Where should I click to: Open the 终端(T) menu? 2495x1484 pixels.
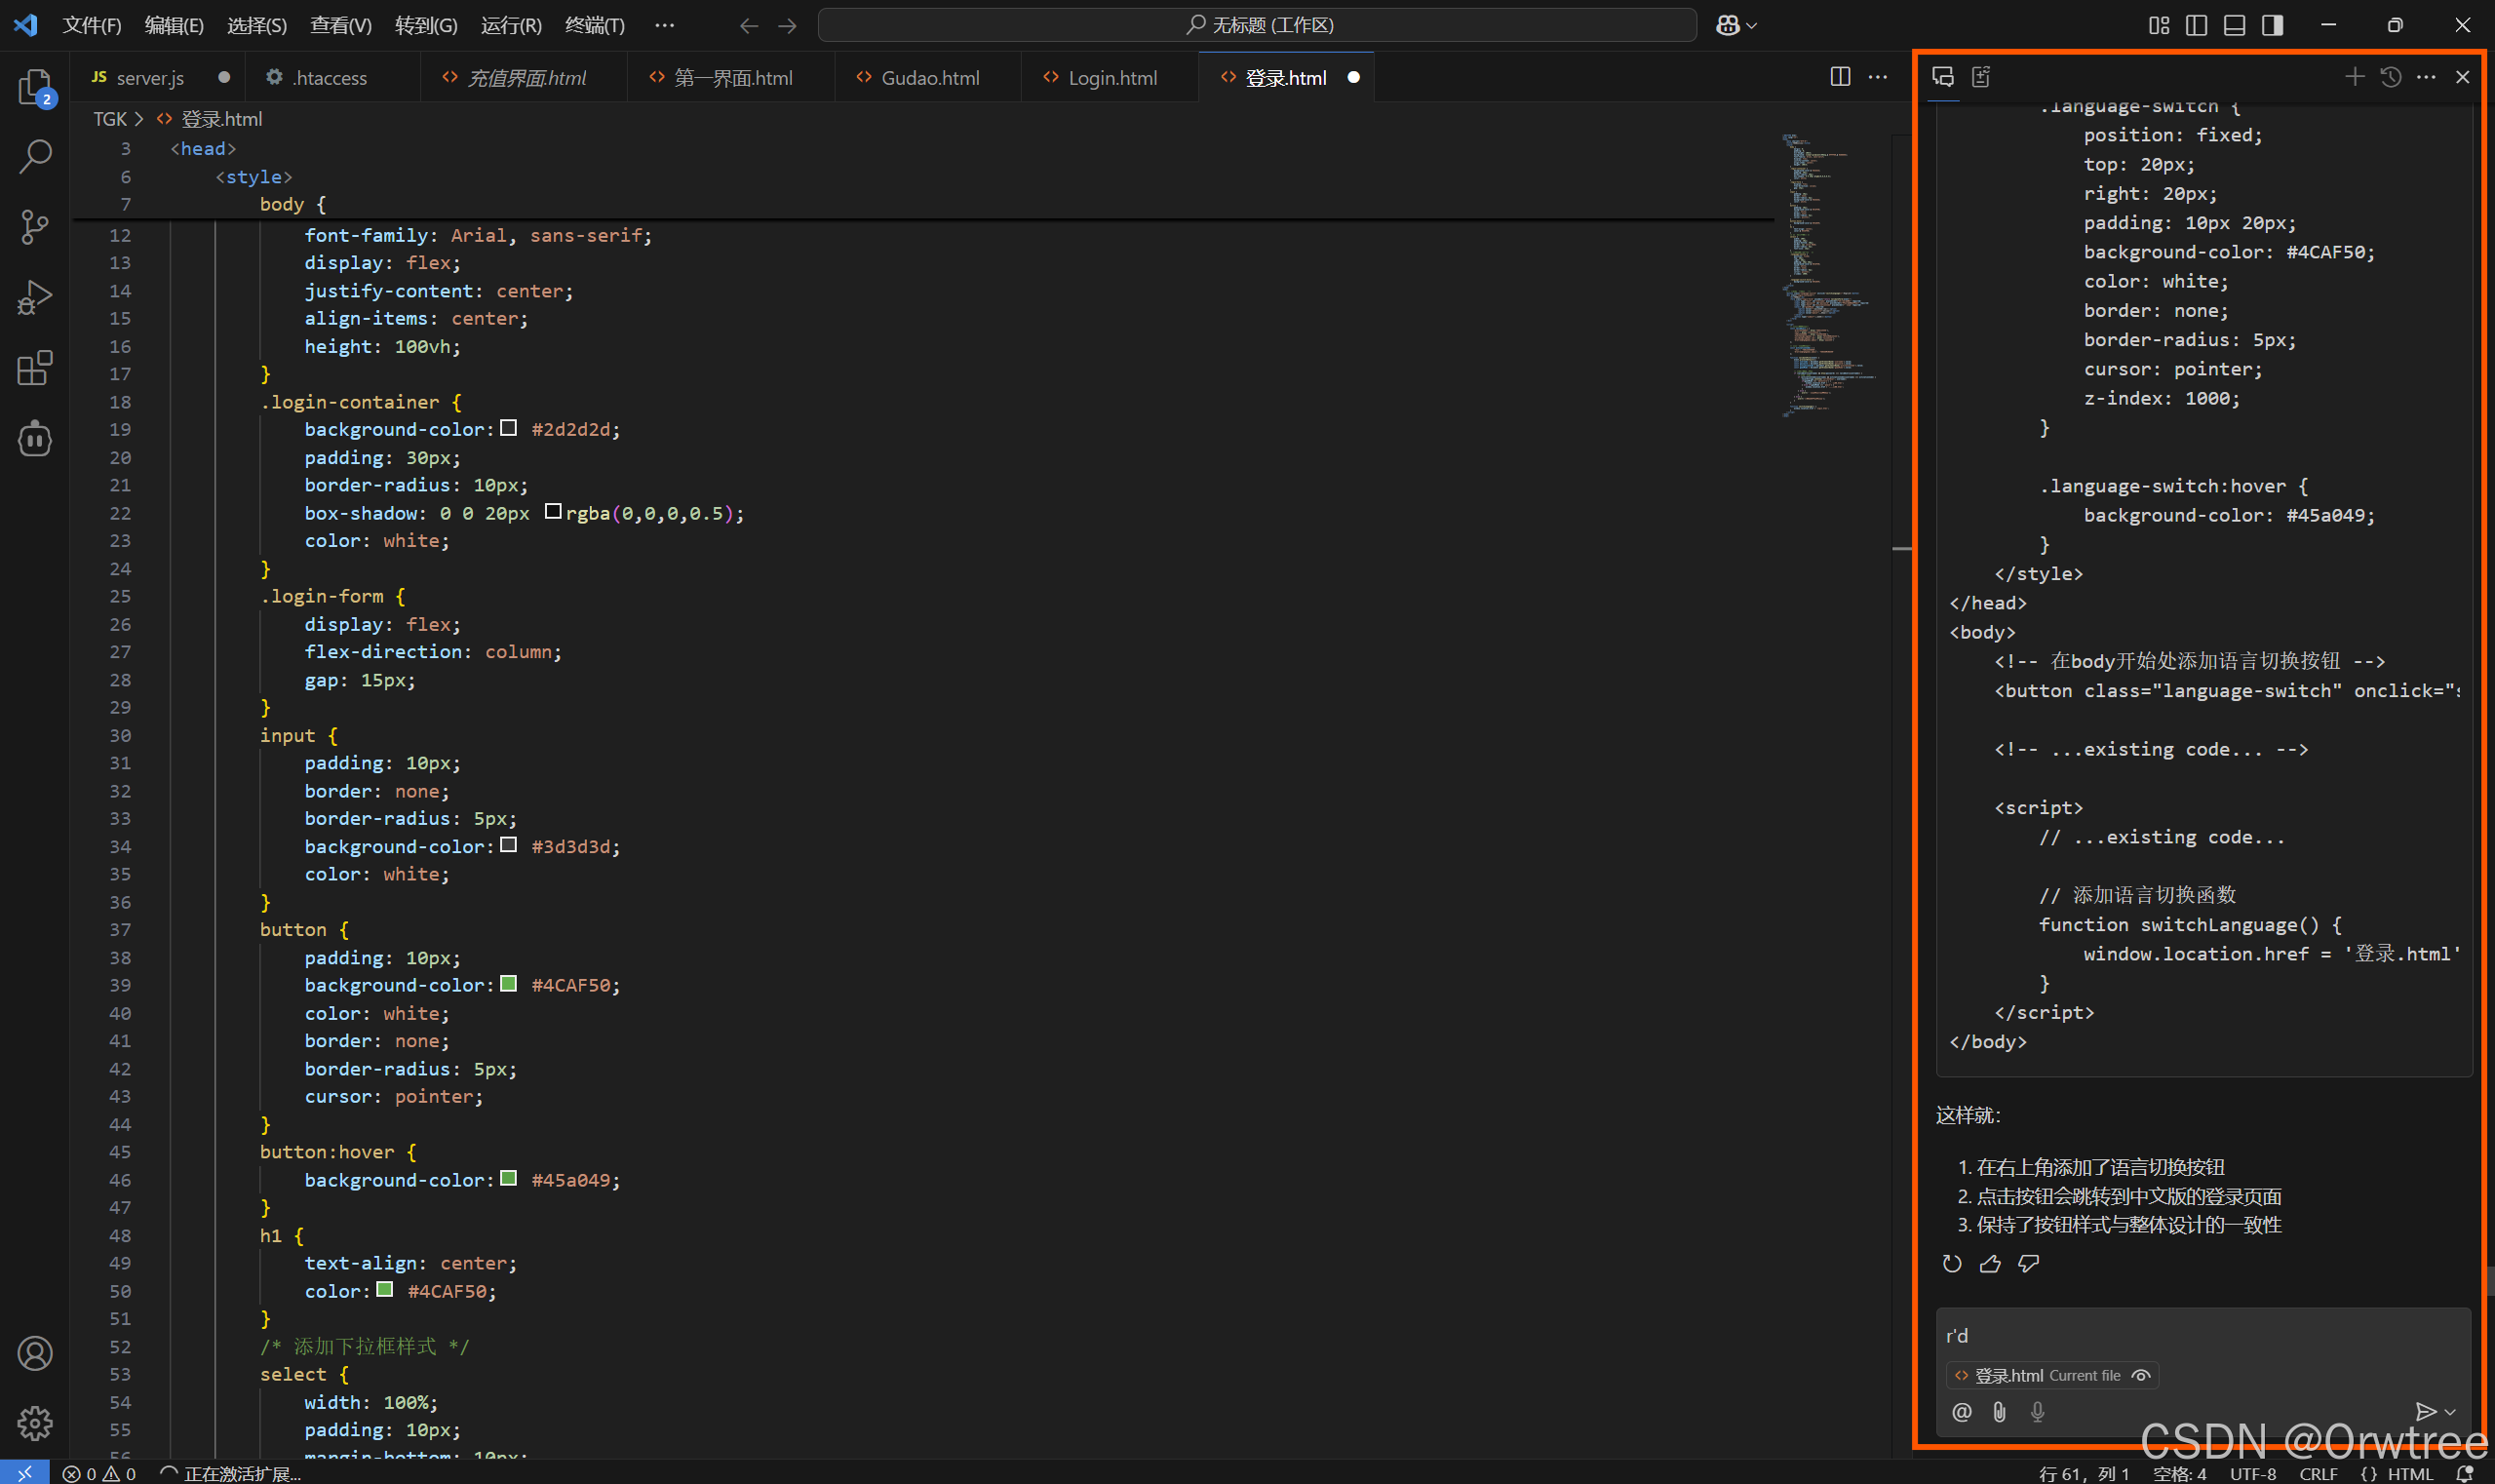(x=594, y=25)
